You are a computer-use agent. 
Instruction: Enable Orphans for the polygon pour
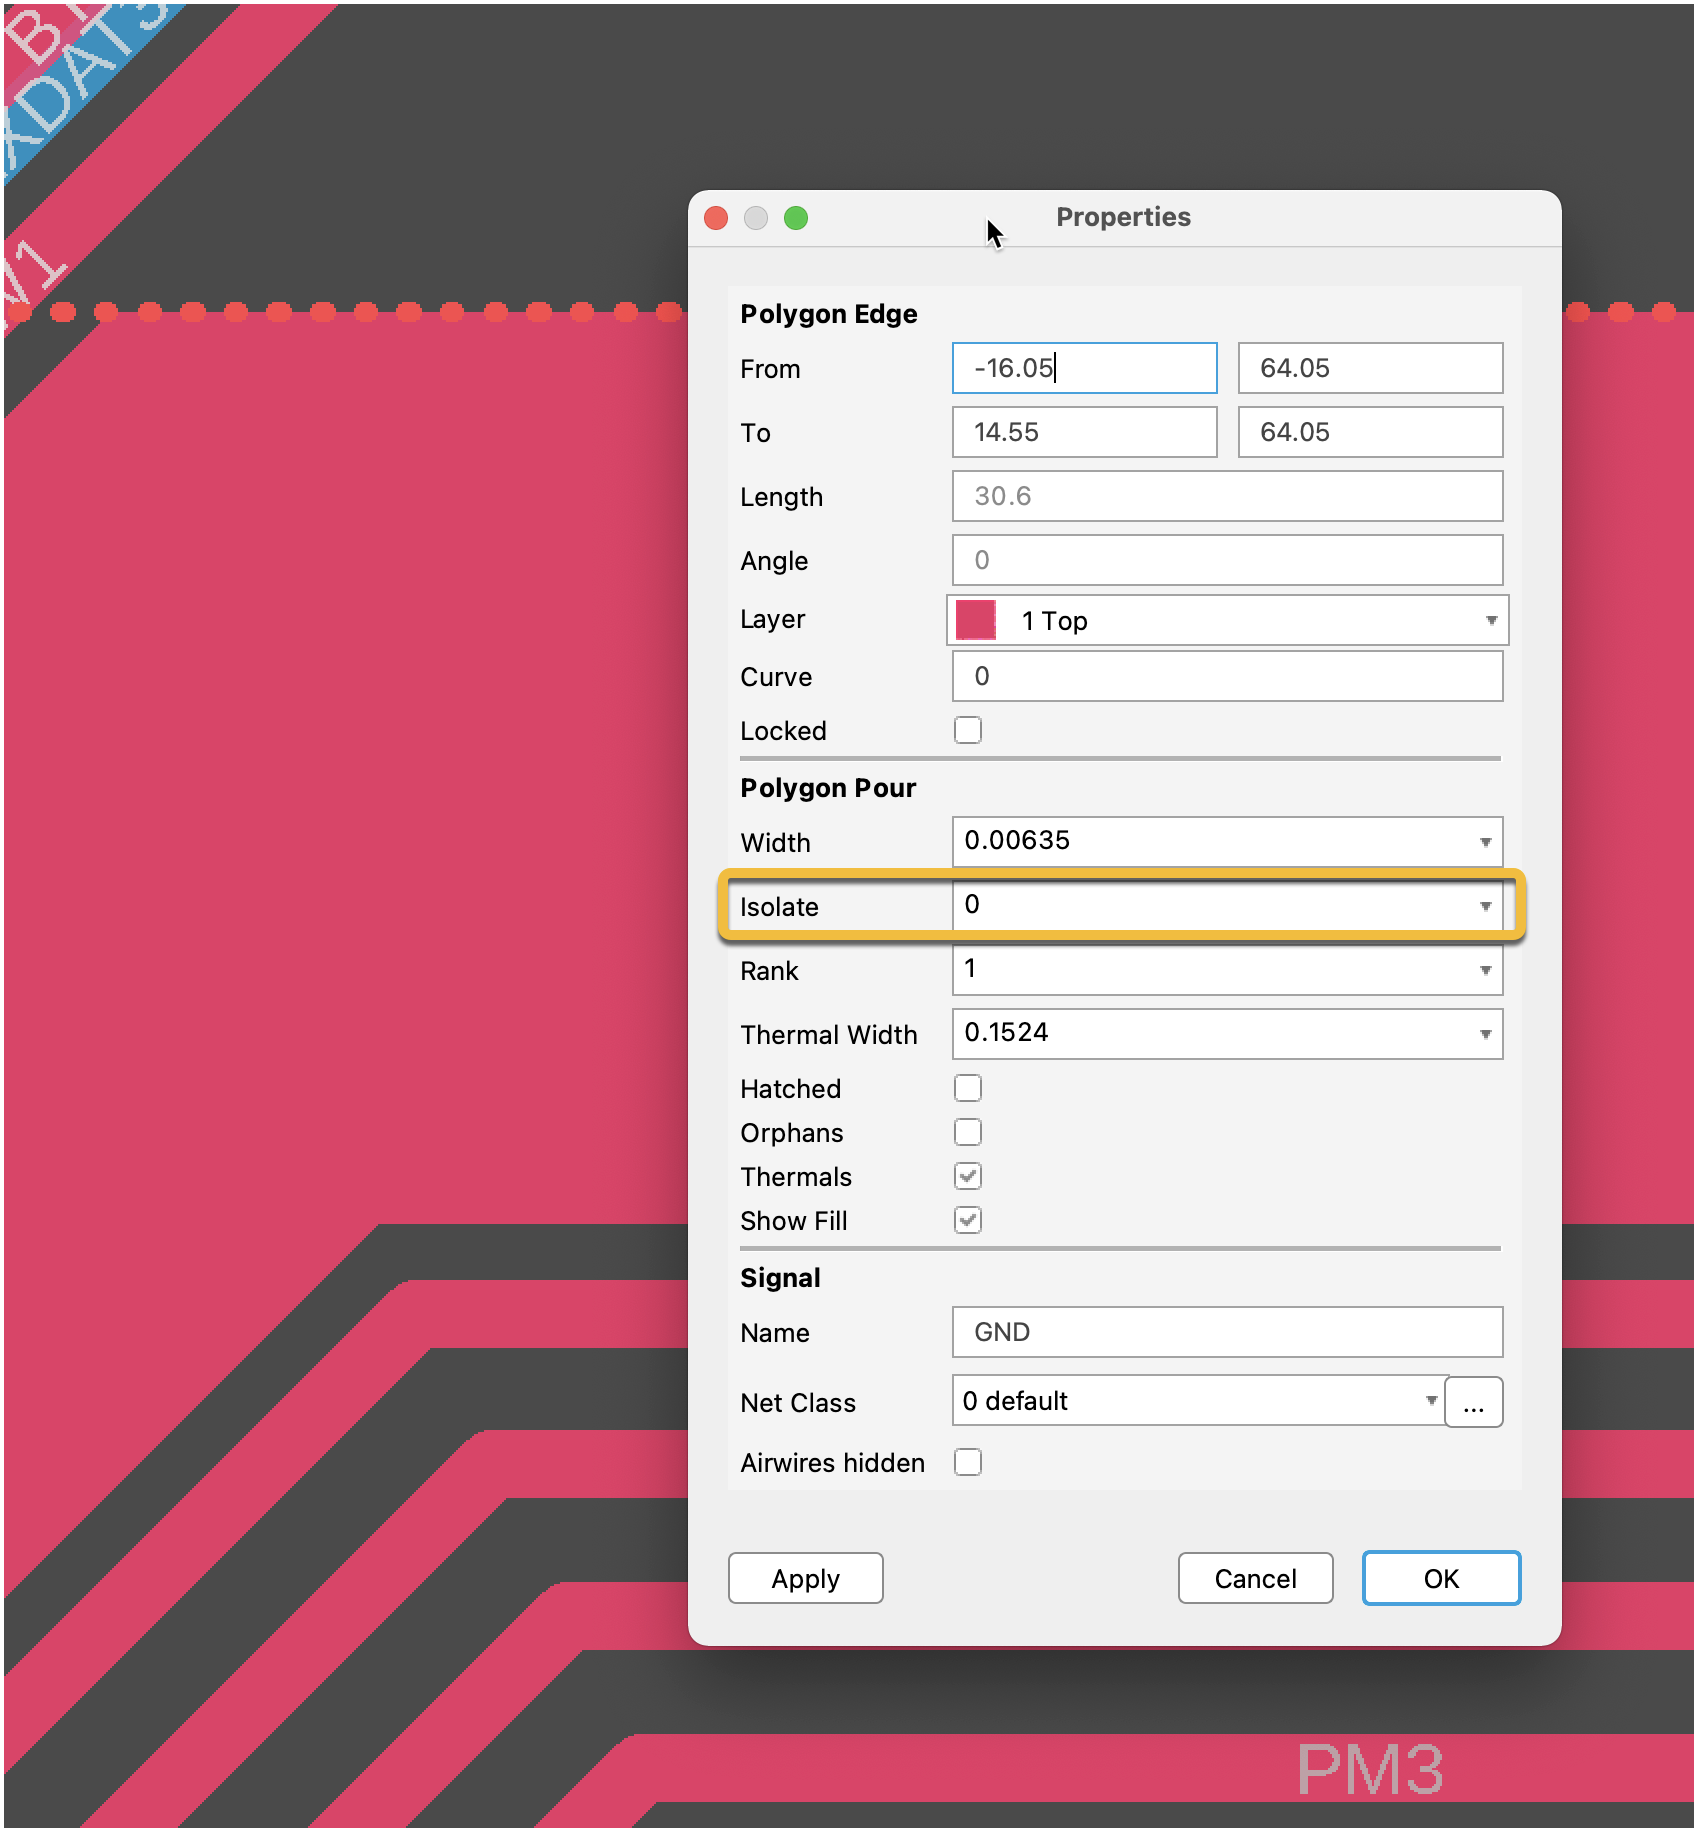967,1131
